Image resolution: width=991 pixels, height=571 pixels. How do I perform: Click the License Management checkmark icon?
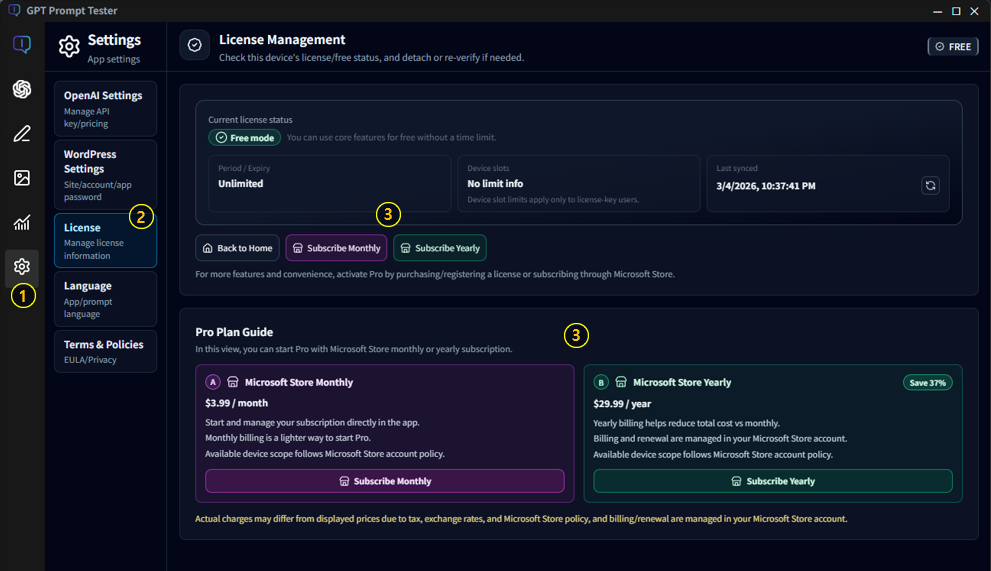pos(195,45)
